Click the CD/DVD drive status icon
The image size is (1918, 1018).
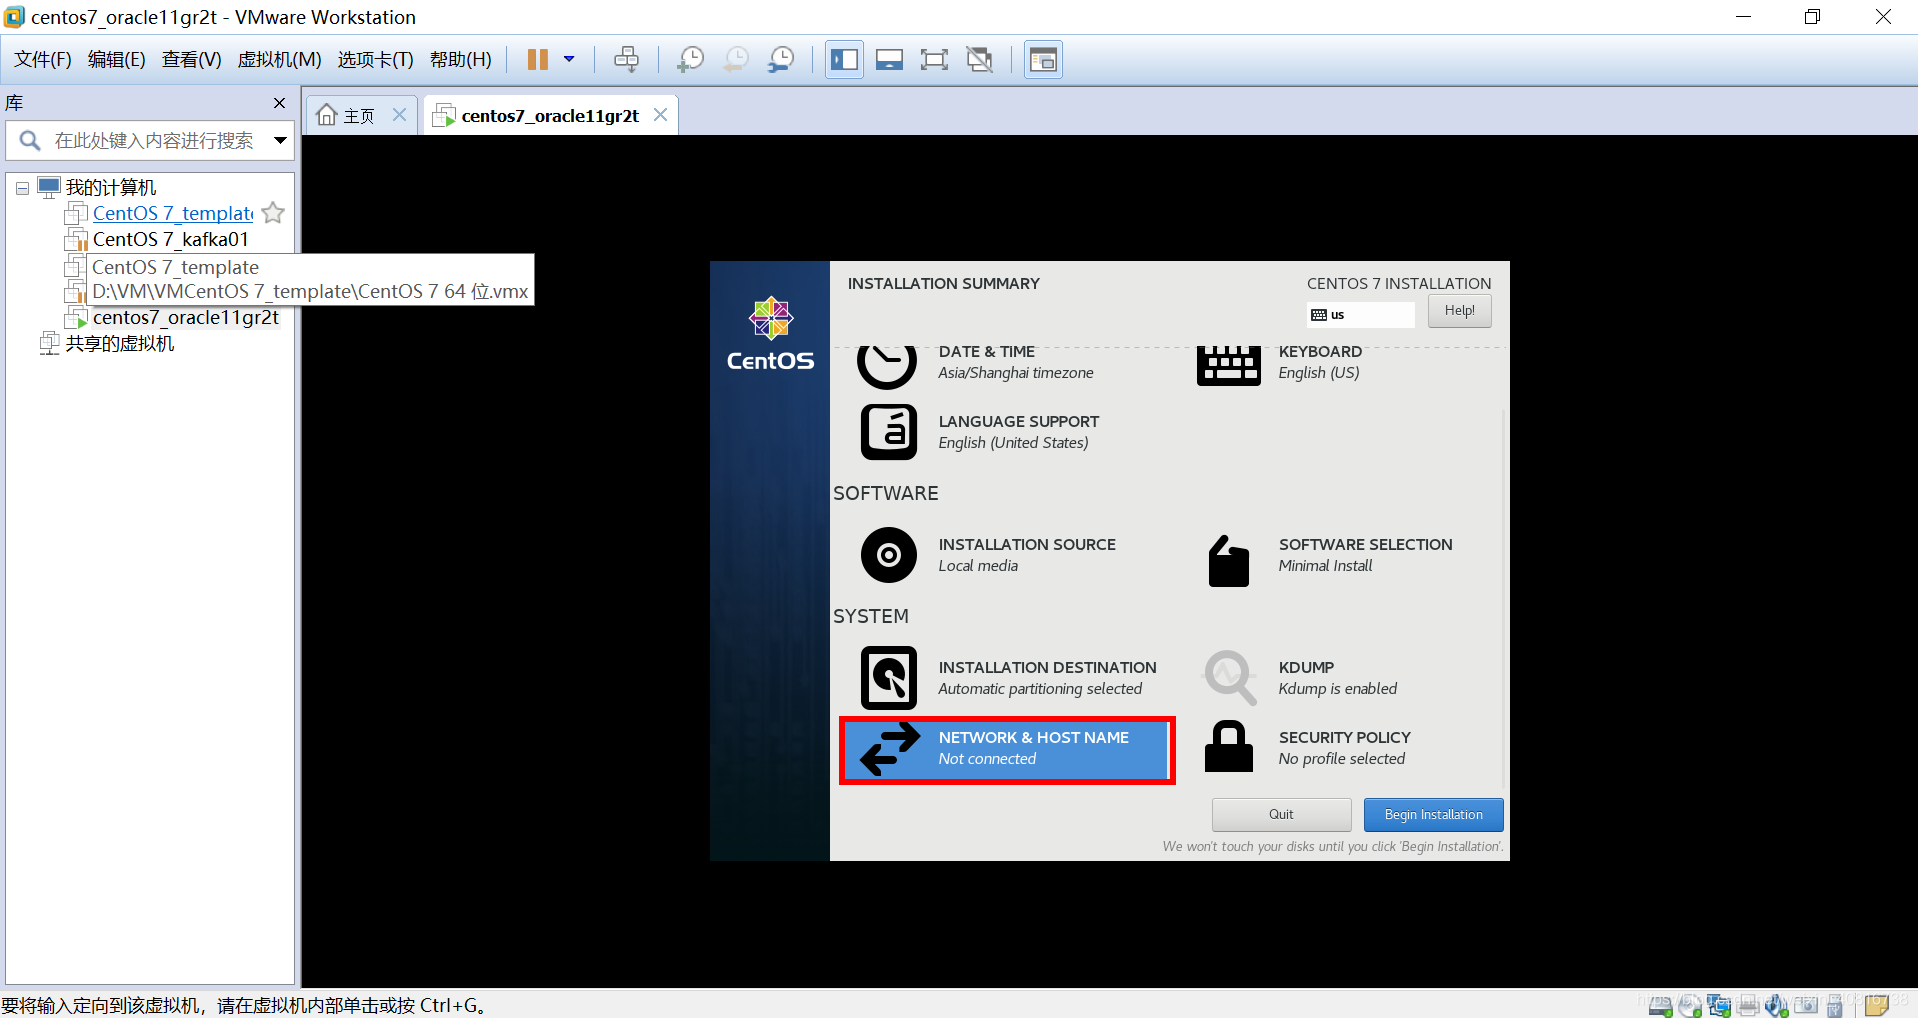click(1690, 1005)
